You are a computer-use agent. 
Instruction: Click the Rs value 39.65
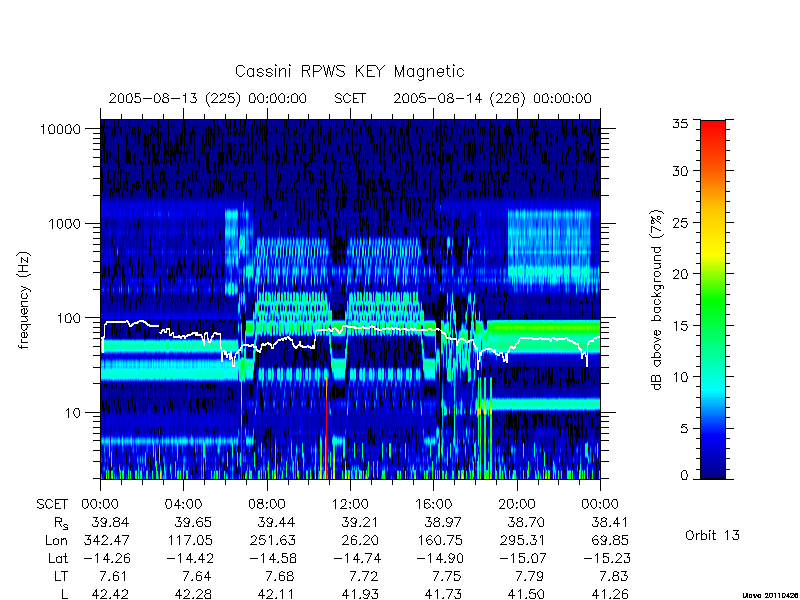(193, 522)
